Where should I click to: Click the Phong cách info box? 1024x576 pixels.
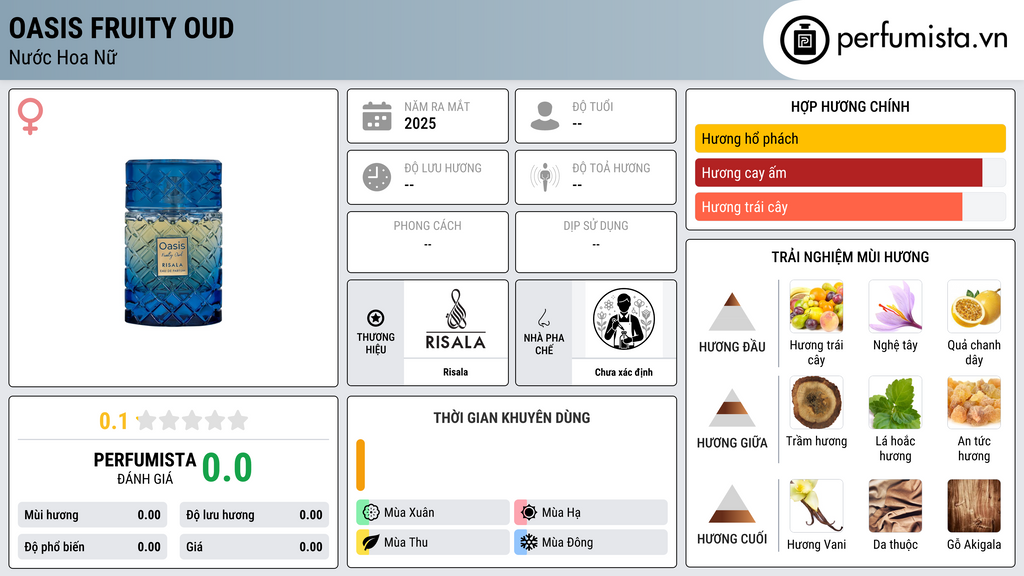tap(428, 242)
